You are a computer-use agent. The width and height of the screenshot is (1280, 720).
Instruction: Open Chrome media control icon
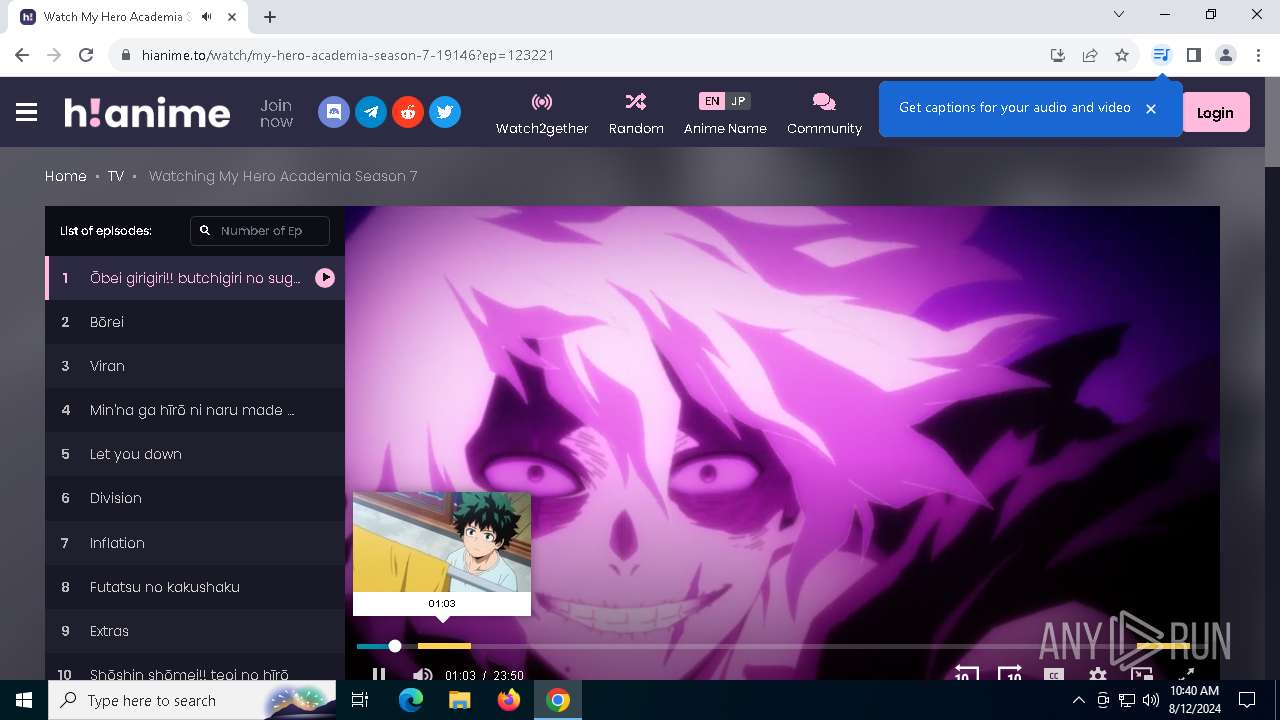click(1161, 55)
